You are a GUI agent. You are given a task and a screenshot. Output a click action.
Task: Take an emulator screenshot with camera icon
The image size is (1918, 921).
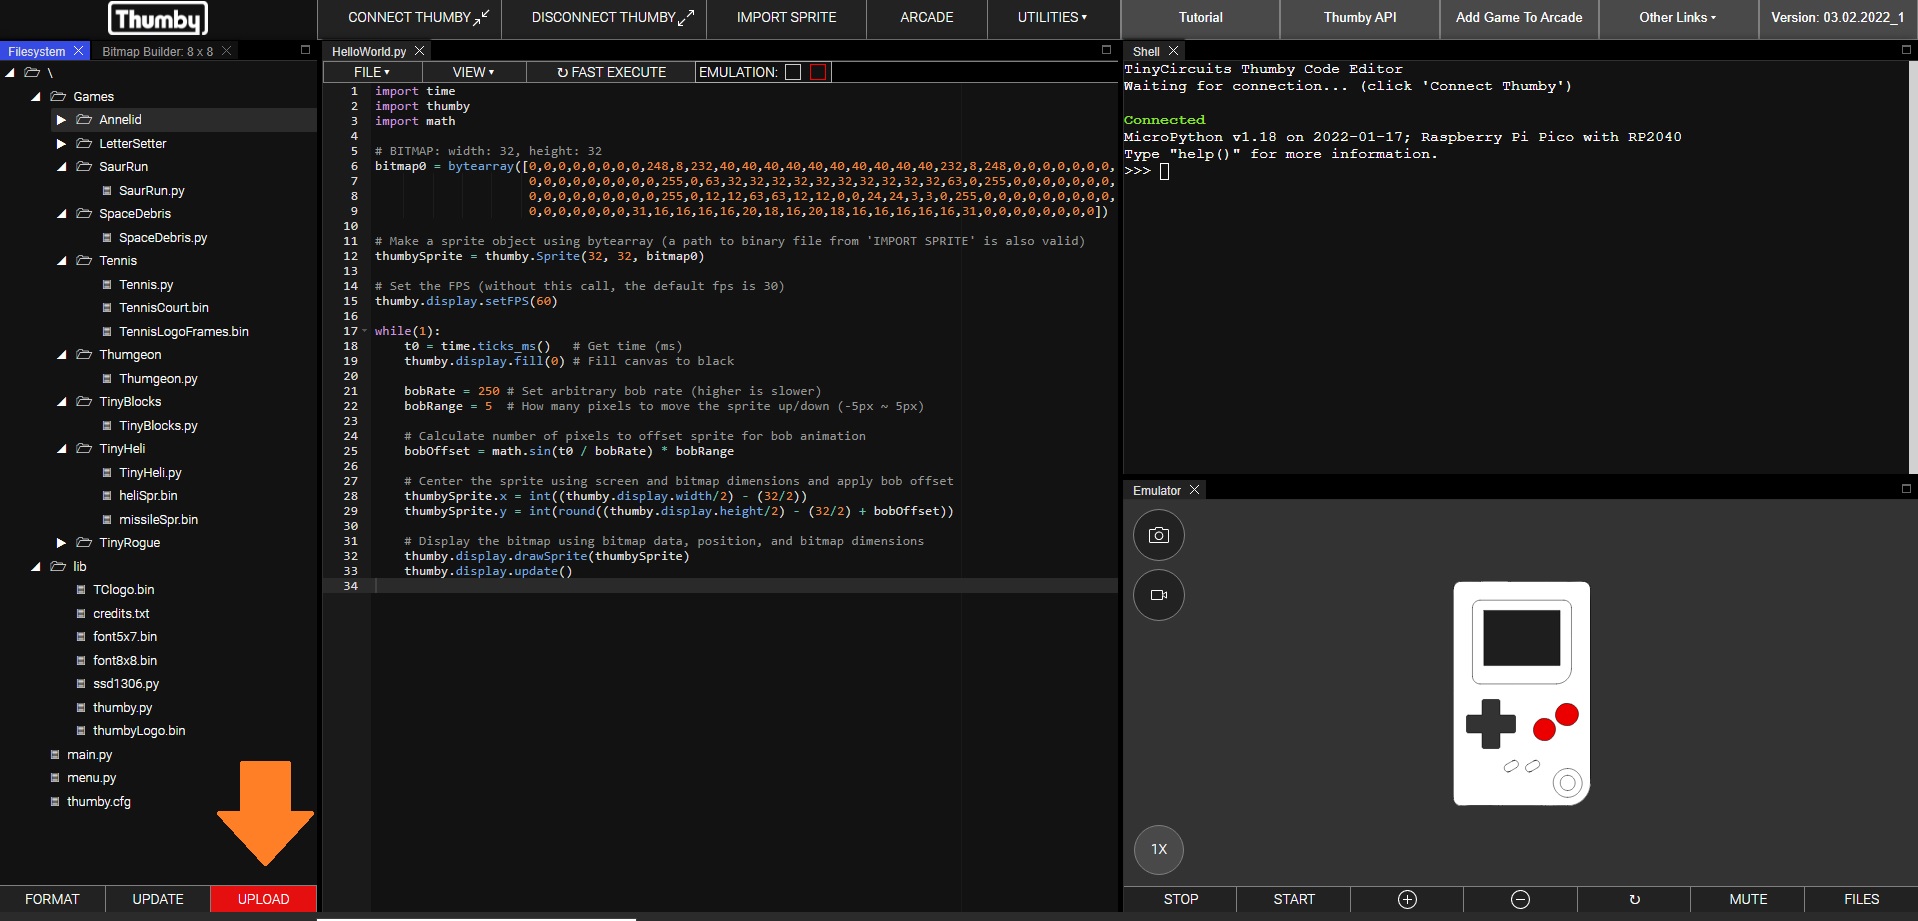(x=1158, y=536)
